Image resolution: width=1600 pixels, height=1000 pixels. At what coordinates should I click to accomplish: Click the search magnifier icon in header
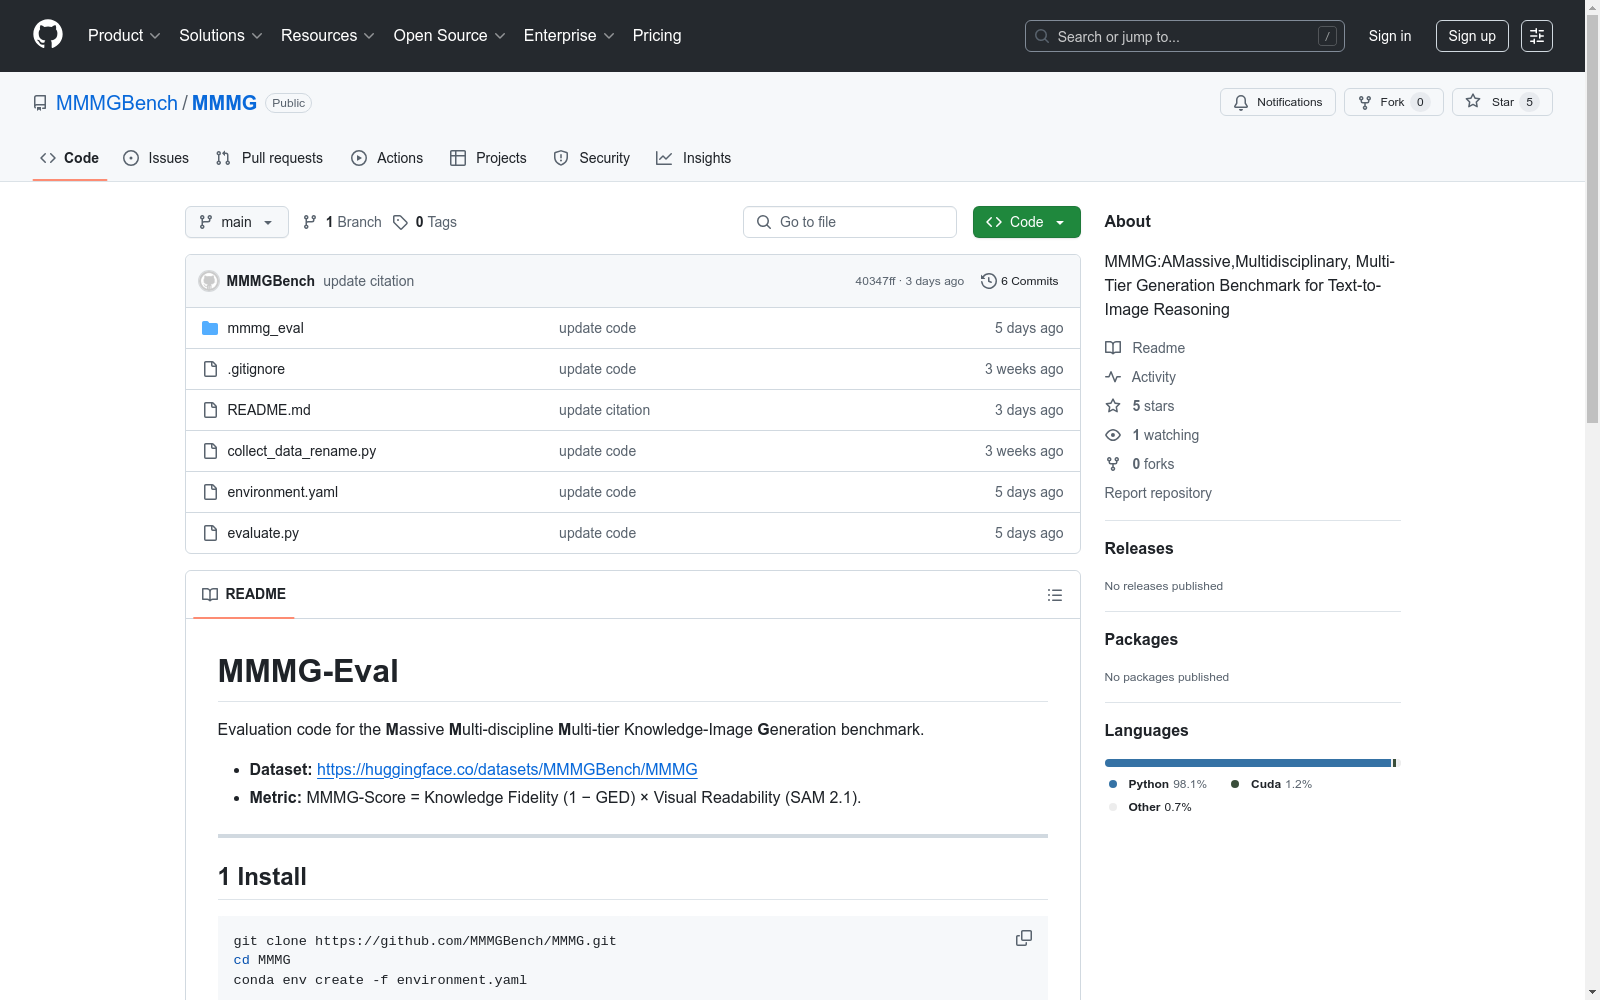tap(1042, 36)
